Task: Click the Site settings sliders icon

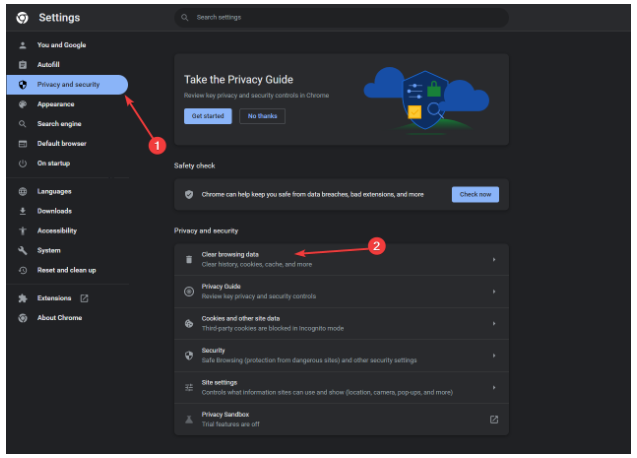Action: [x=189, y=387]
